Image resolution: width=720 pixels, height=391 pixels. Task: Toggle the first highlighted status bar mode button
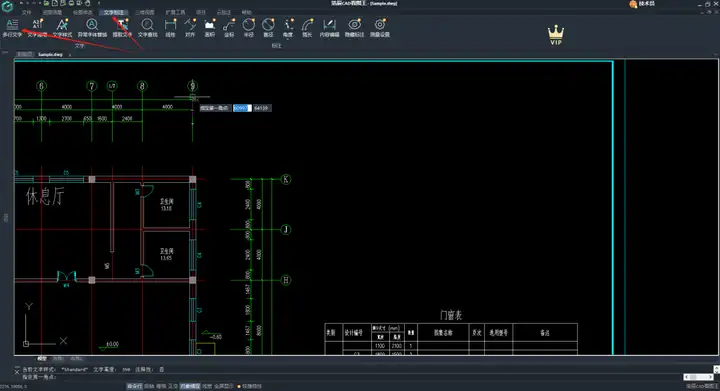(x=135, y=386)
